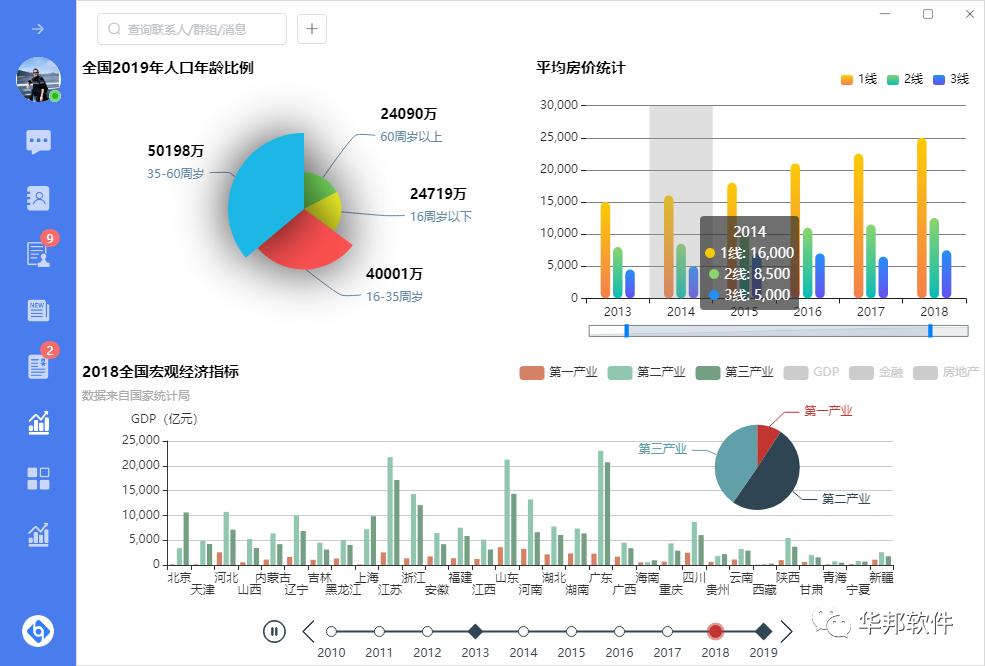This screenshot has height=666, width=985.
Task: Click the left zoom slider handle
Action: click(x=626, y=330)
